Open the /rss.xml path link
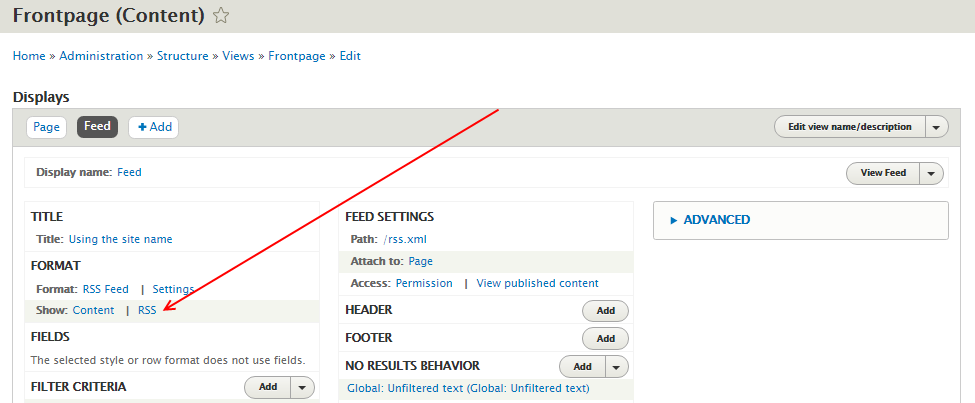This screenshot has width=975, height=403. 405,239
